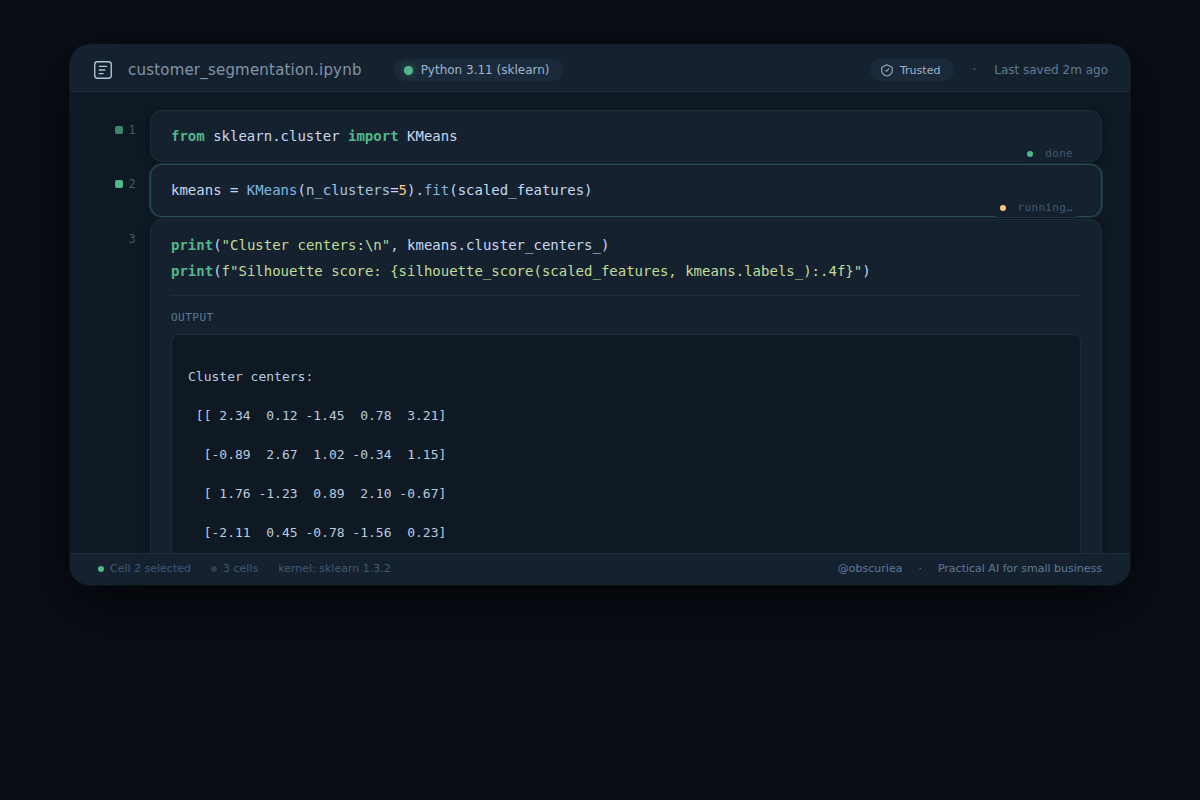Click kernel: sklearn 1.3.2 status entry
1200x800 pixels.
334,568
